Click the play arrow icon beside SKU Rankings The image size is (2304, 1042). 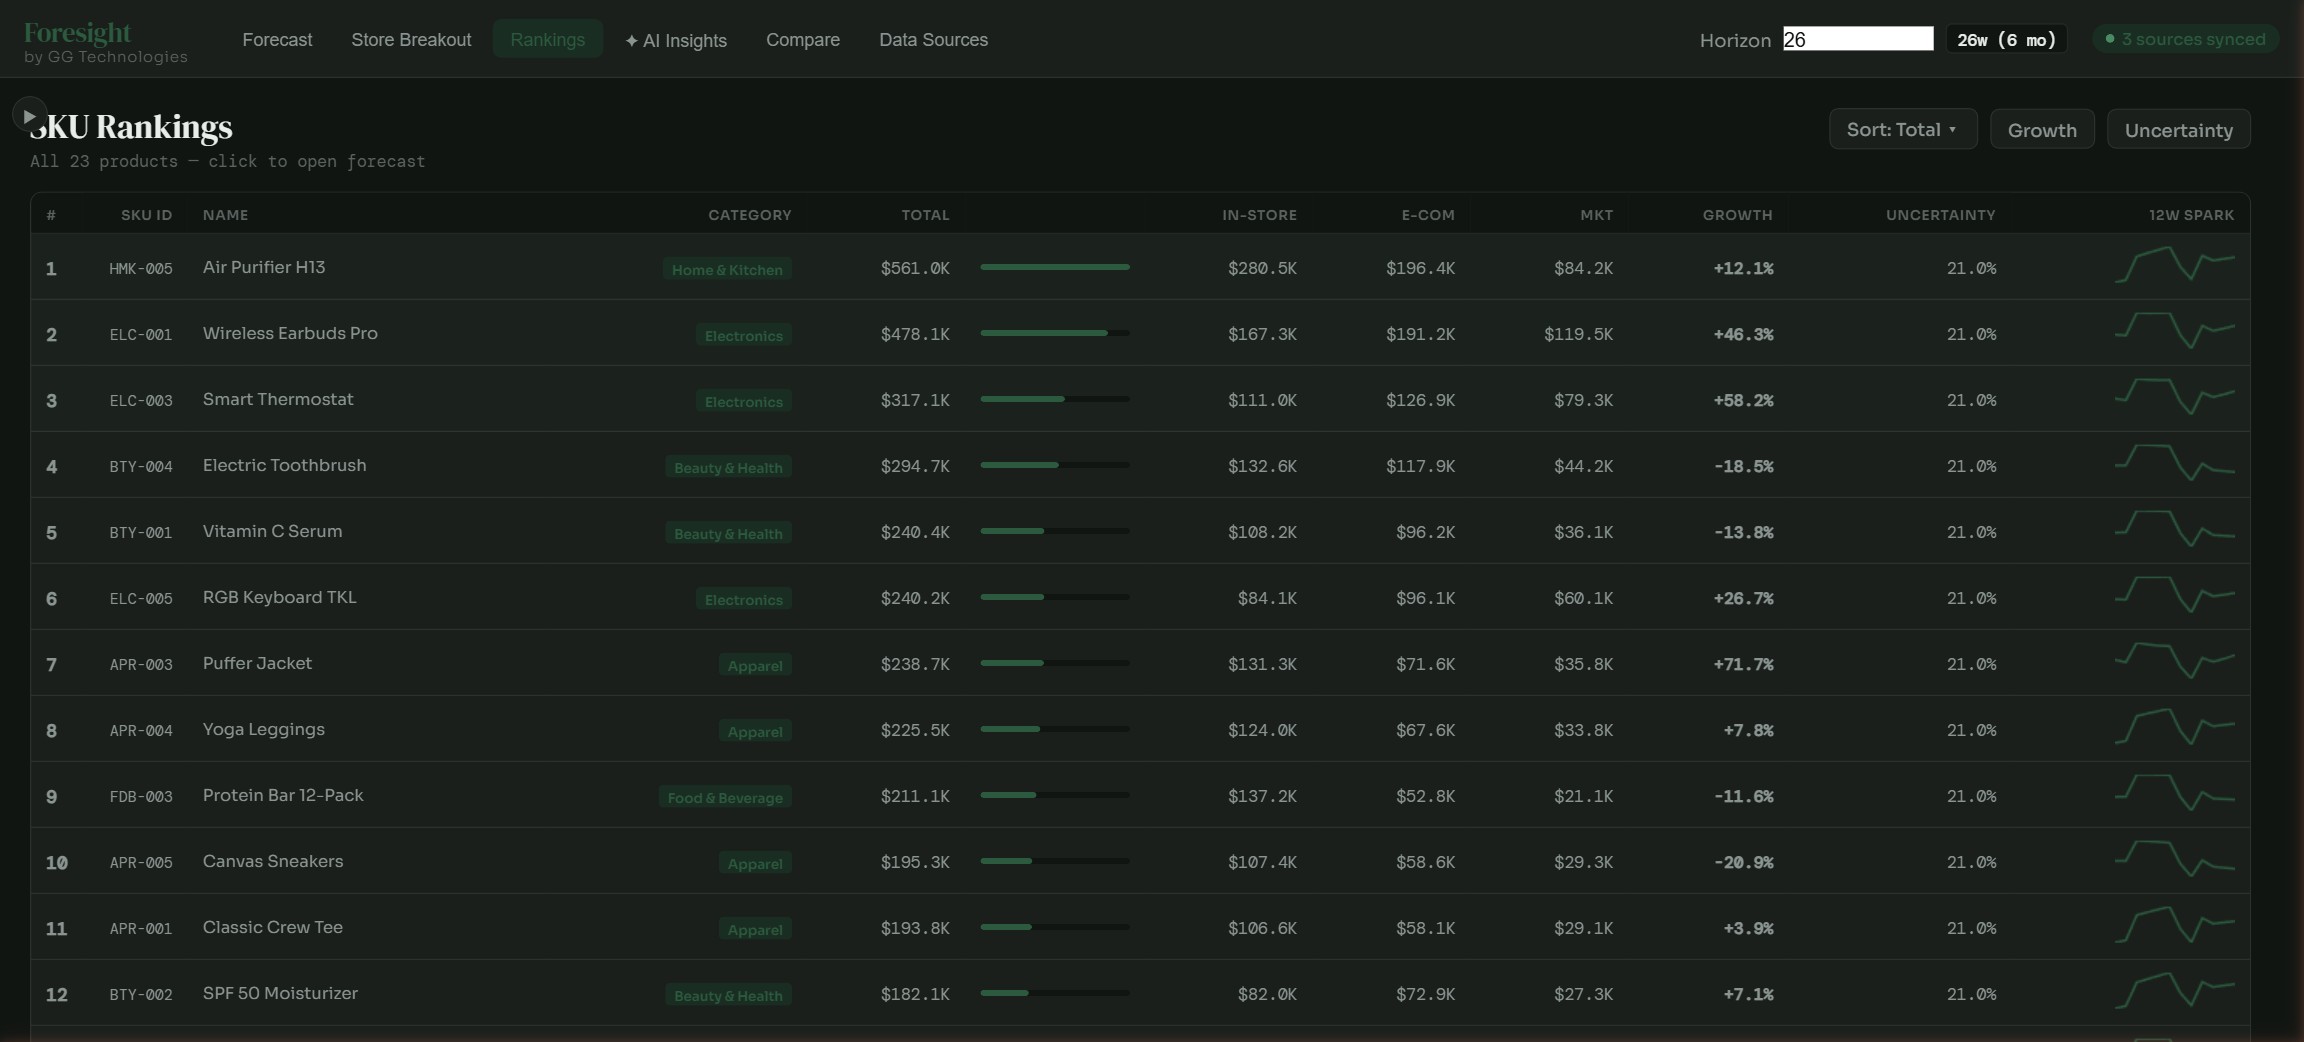click(x=29, y=116)
